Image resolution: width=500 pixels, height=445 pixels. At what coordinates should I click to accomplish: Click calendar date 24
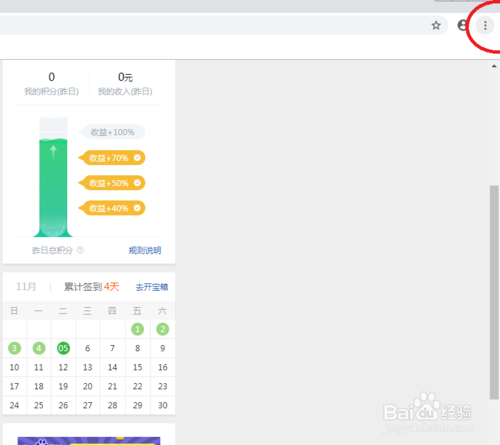click(14, 405)
